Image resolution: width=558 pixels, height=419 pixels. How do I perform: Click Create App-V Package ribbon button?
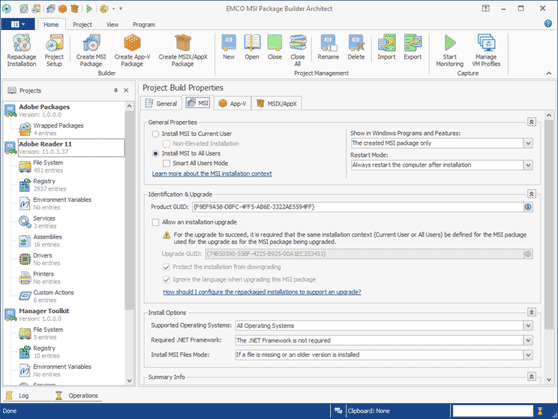pos(132,51)
